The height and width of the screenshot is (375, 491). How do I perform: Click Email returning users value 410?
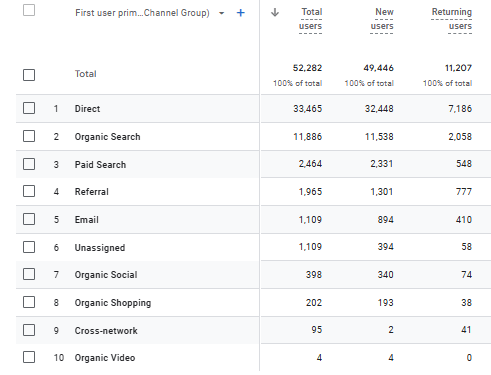click(464, 220)
